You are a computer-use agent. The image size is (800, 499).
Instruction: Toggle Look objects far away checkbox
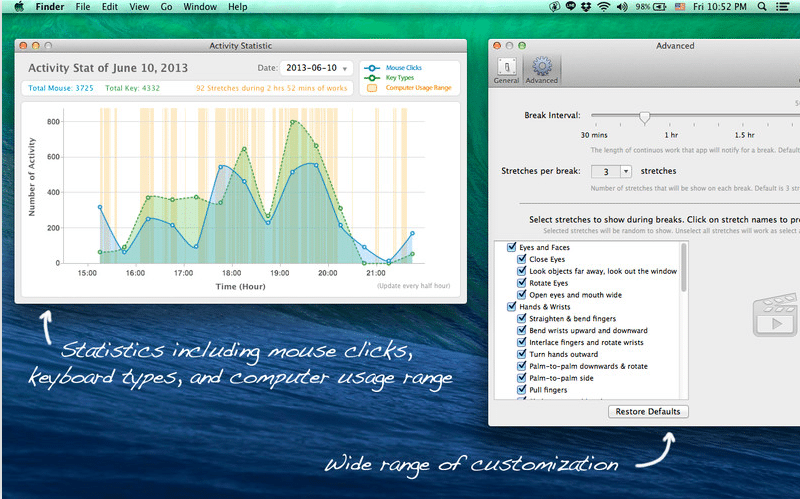pyautogui.click(x=521, y=271)
